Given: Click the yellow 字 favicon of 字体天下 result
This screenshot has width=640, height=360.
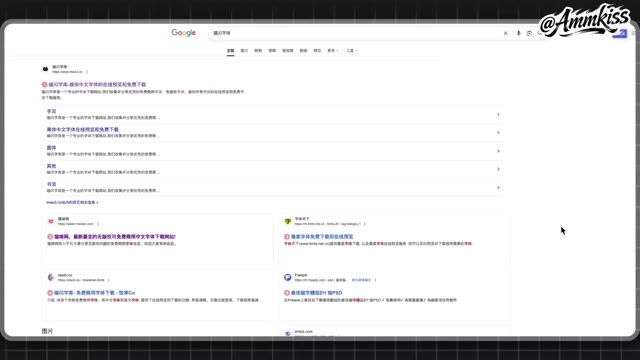Looking at the screenshot, I should (x=288, y=221).
